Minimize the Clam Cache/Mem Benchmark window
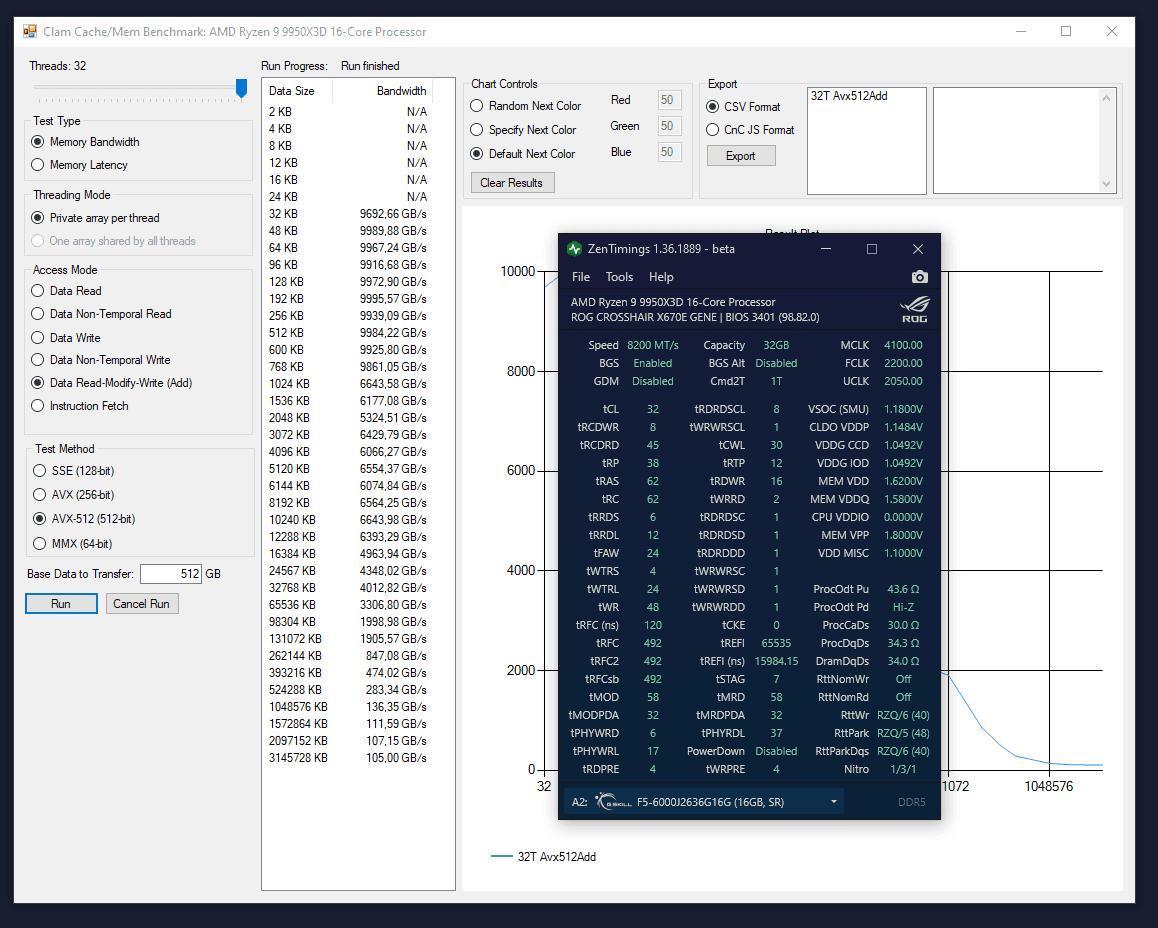The width and height of the screenshot is (1158, 928). (1021, 31)
